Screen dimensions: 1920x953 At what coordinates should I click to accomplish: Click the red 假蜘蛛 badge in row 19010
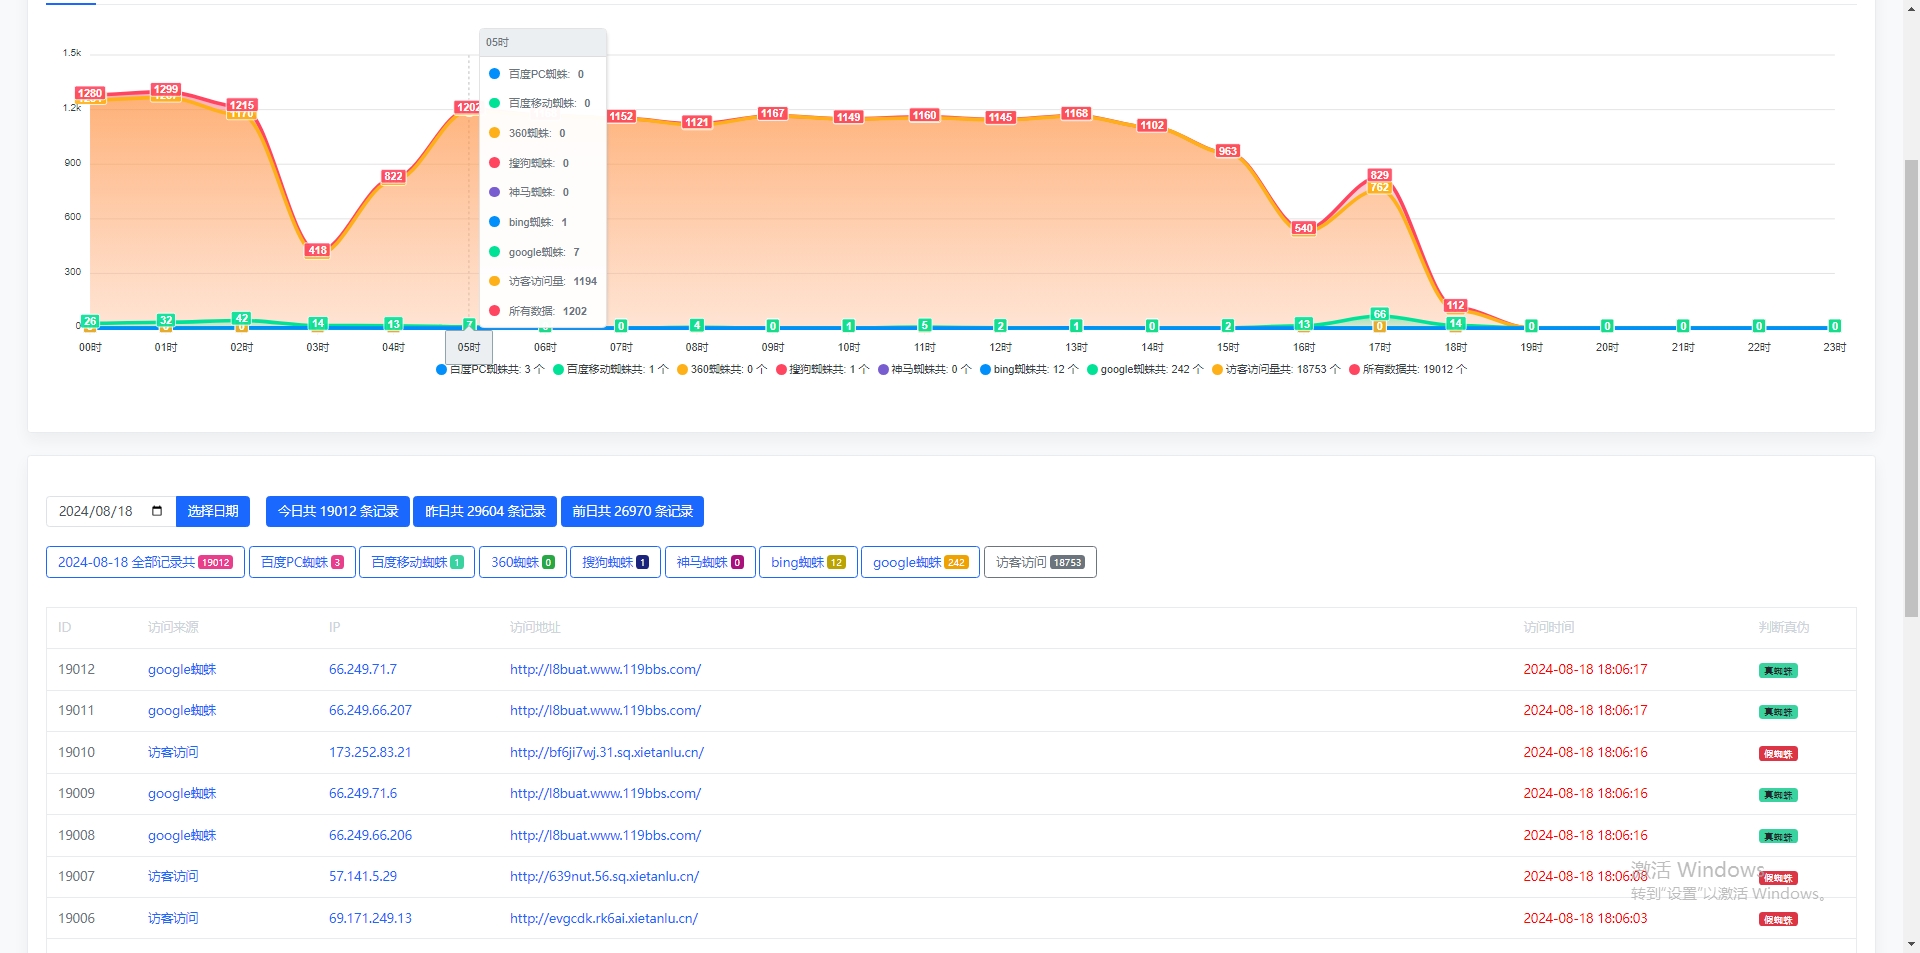pos(1778,754)
